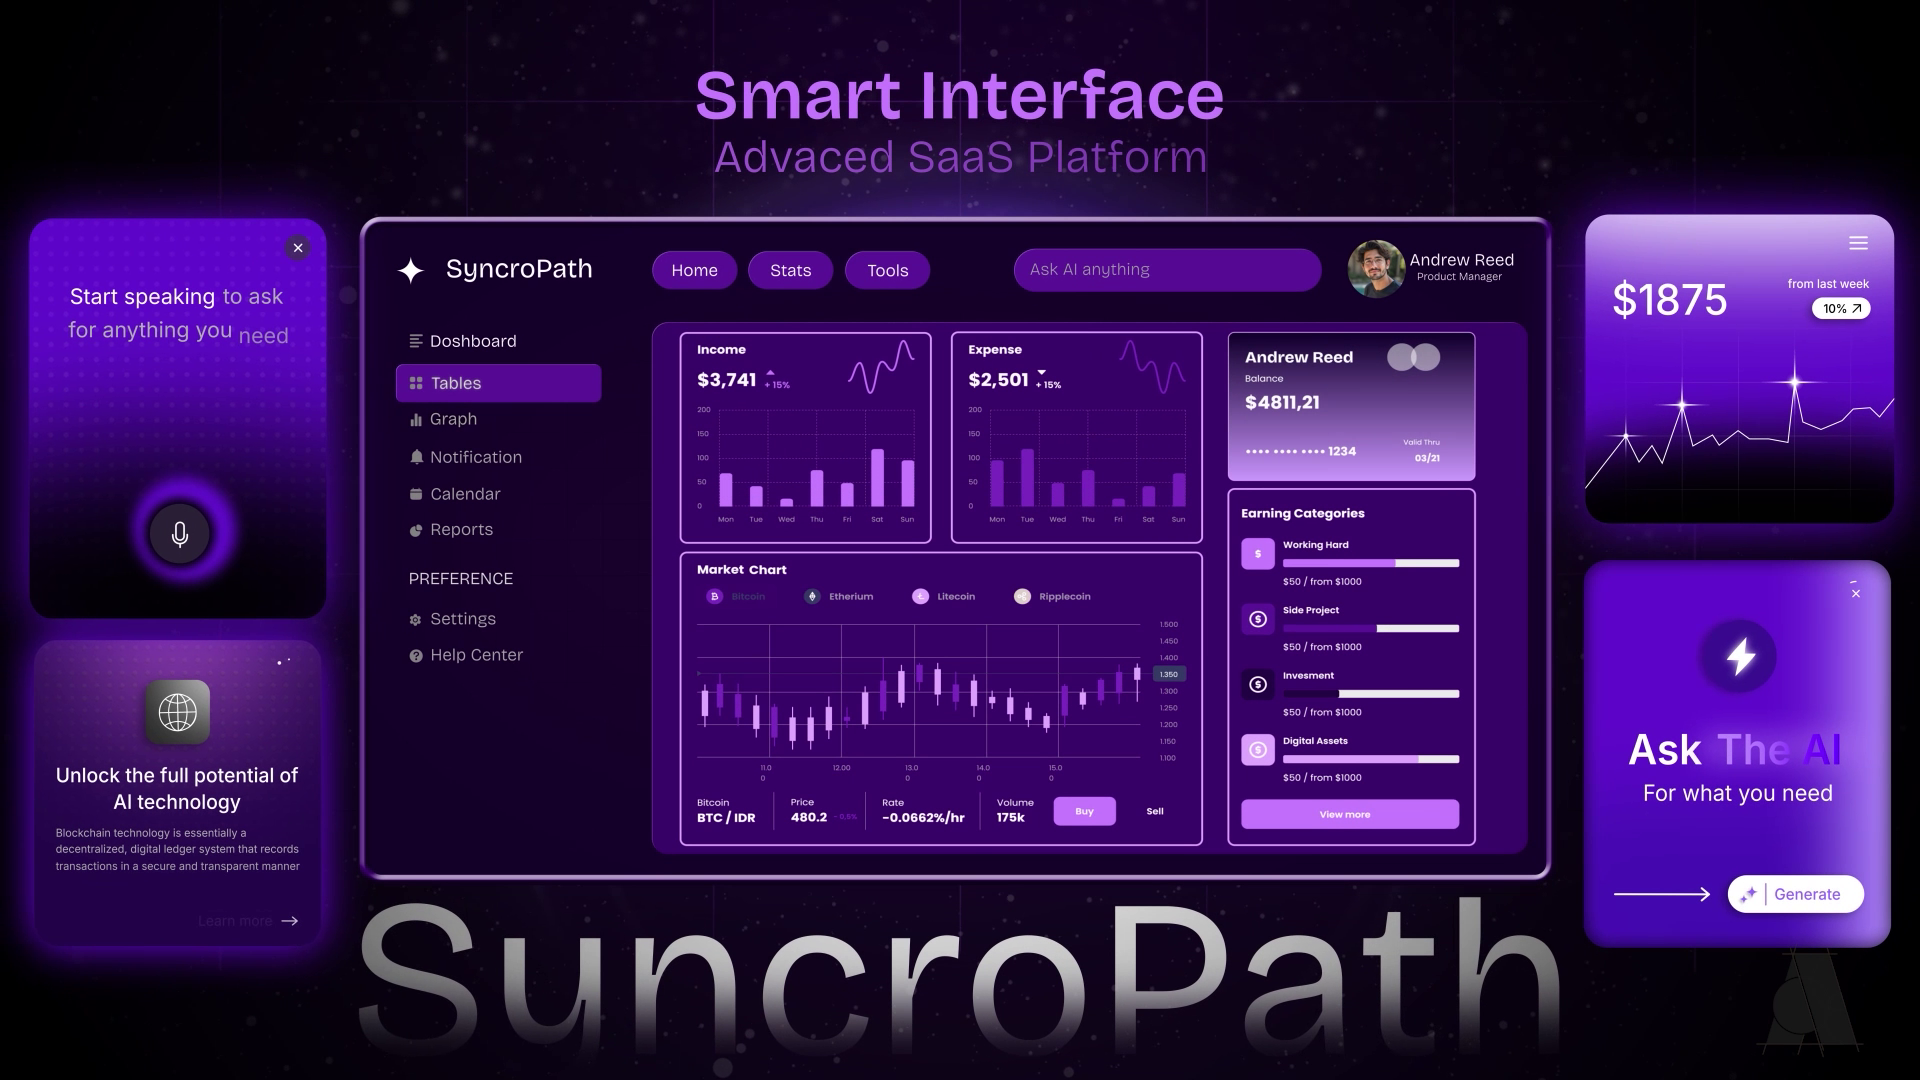Close the Ask The AI card
This screenshot has height=1080, width=1920.
pyautogui.click(x=1856, y=593)
